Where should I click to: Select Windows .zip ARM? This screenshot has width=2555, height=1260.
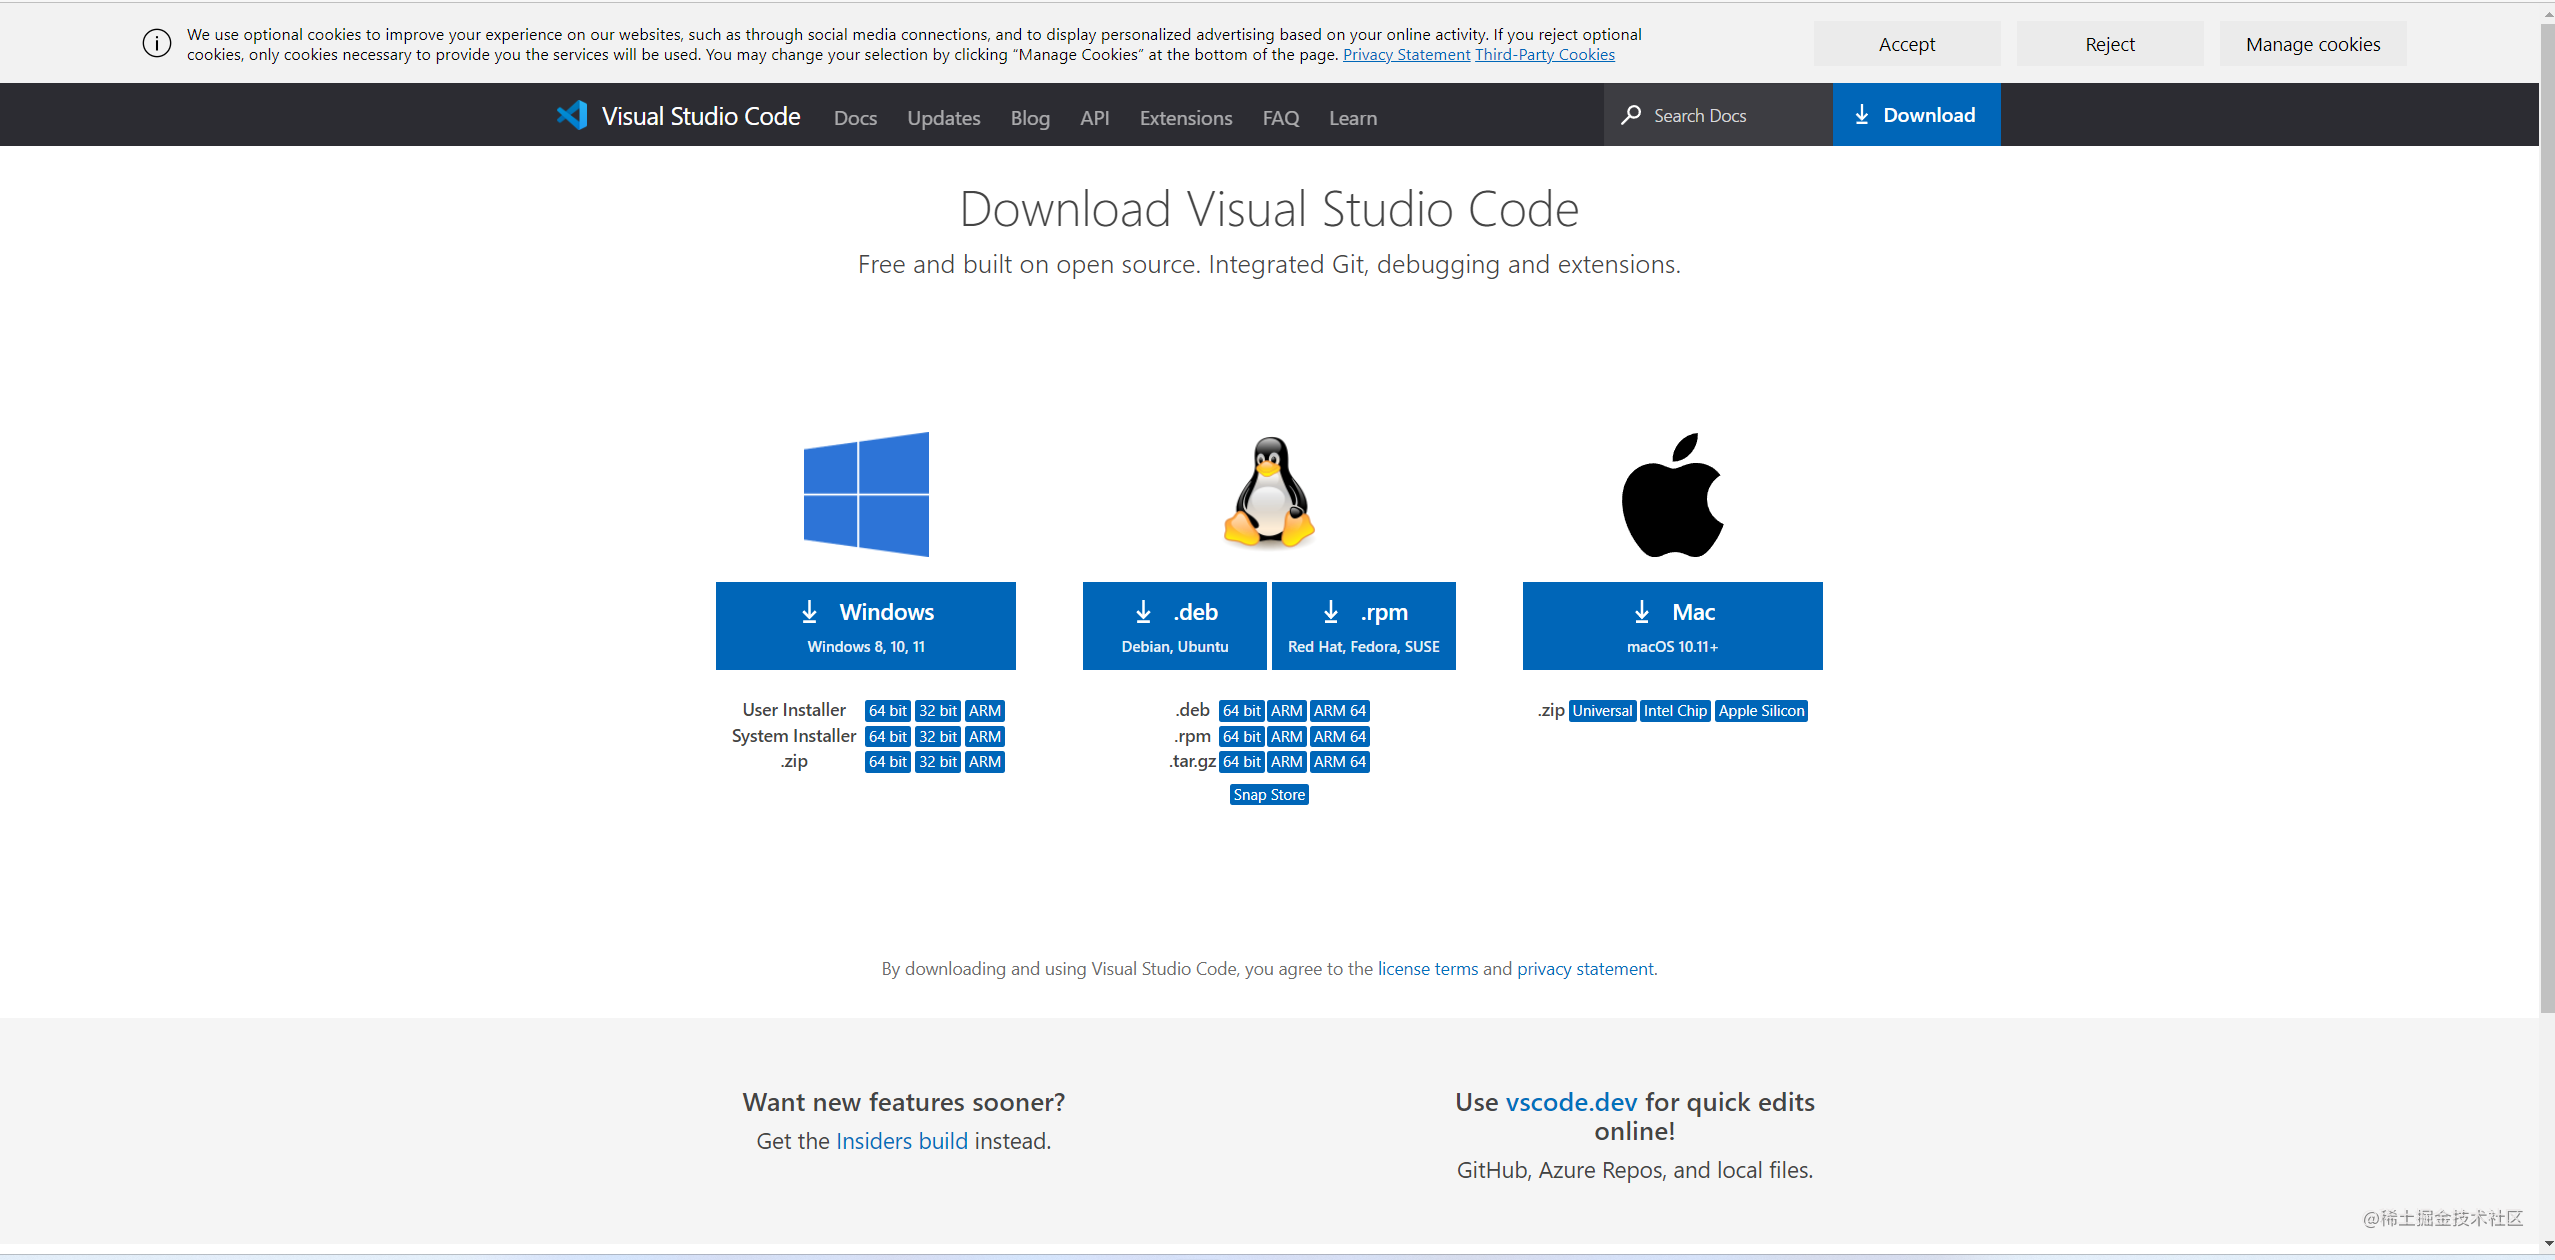coord(985,762)
